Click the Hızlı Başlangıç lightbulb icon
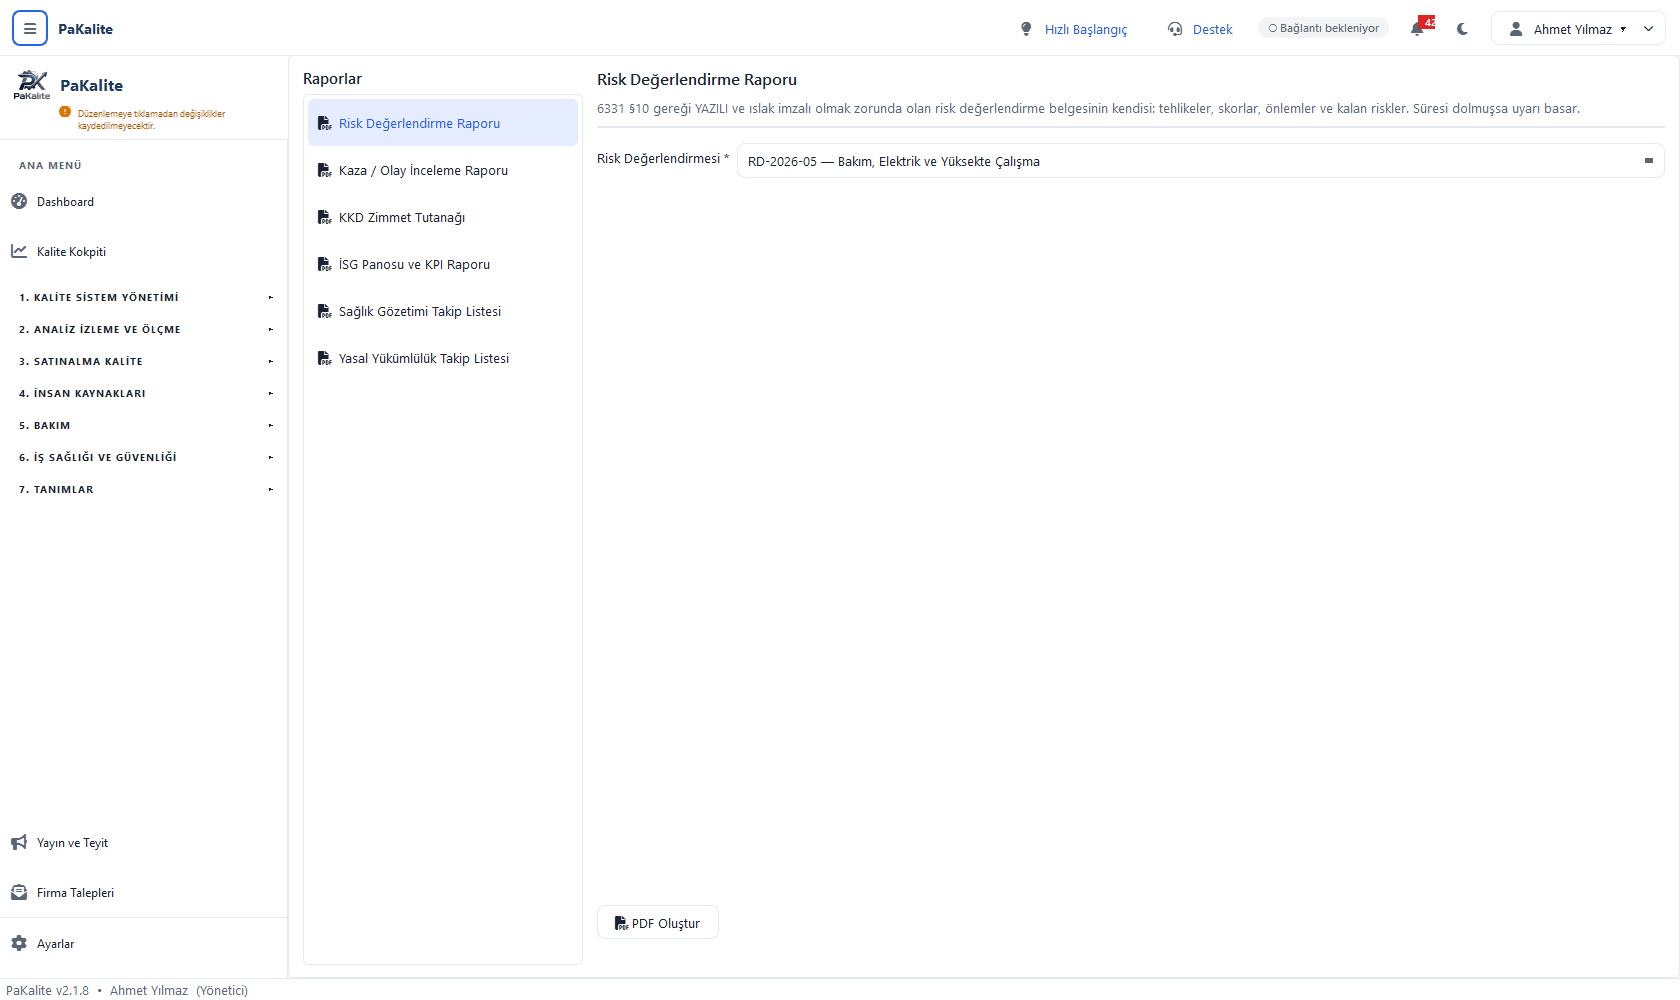This screenshot has width=1680, height=1000. click(x=1026, y=29)
